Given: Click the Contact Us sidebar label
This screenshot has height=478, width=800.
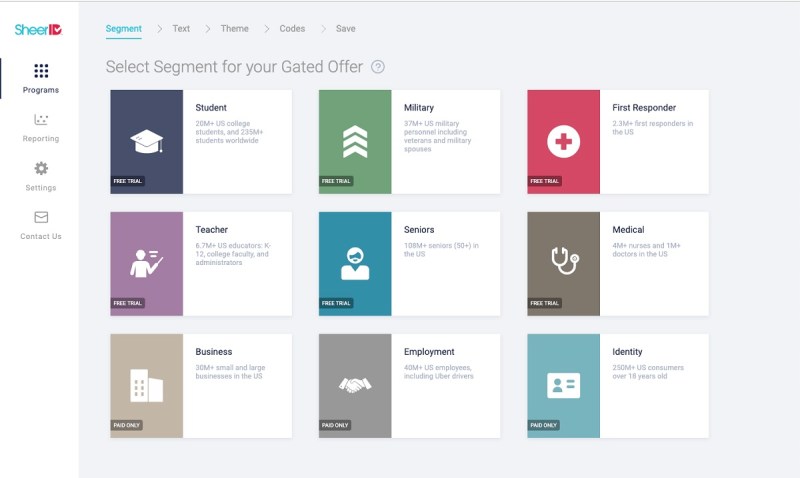Looking at the screenshot, I should coord(41,236).
